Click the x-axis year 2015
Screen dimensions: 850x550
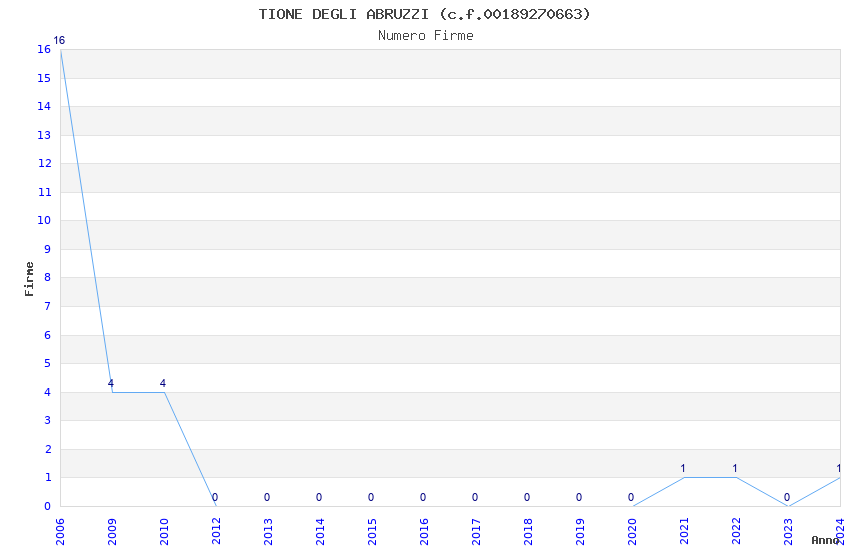pos(372,531)
